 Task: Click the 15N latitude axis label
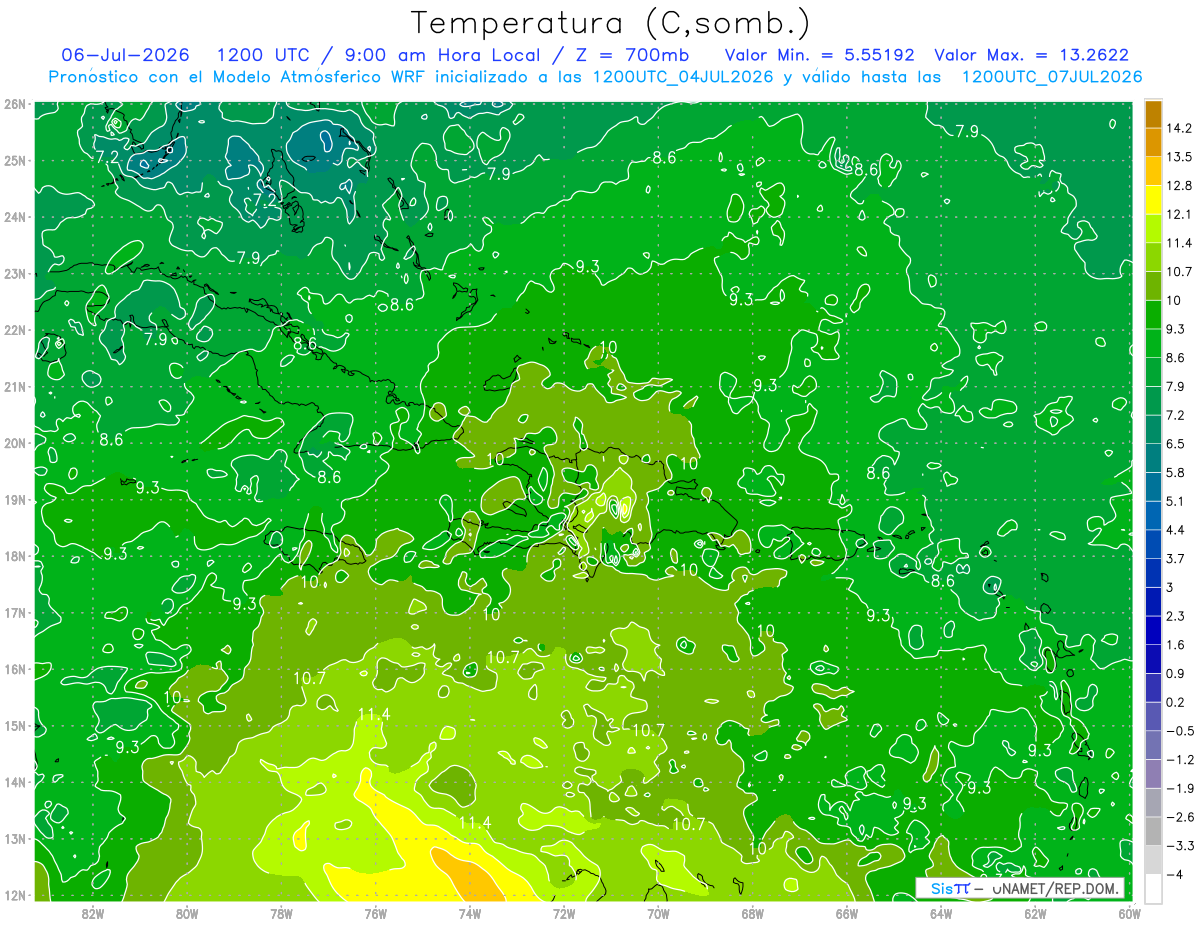15,726
